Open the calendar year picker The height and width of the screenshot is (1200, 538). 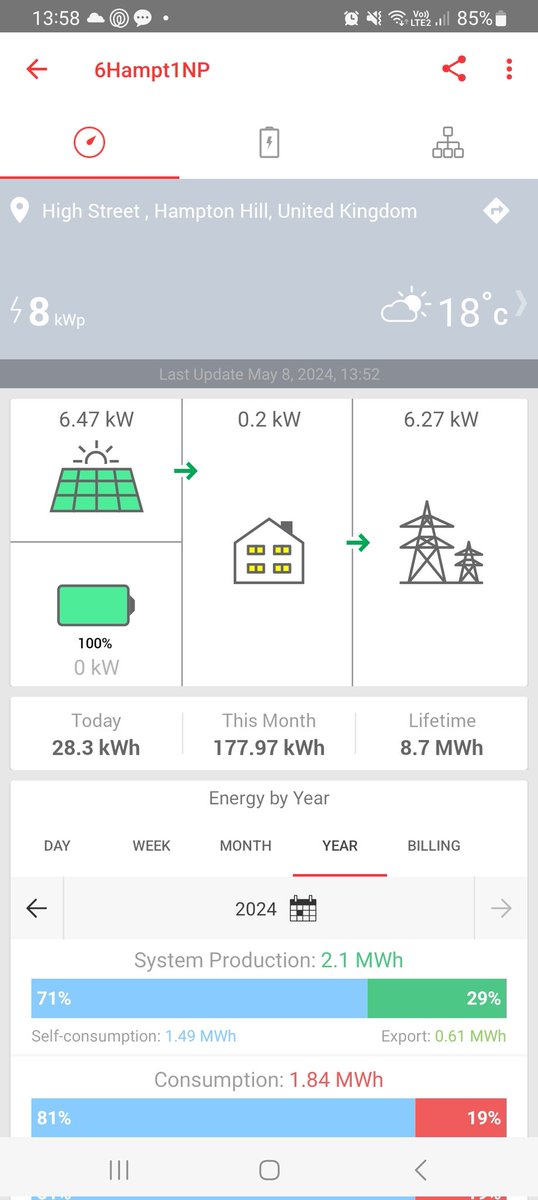pyautogui.click(x=303, y=908)
